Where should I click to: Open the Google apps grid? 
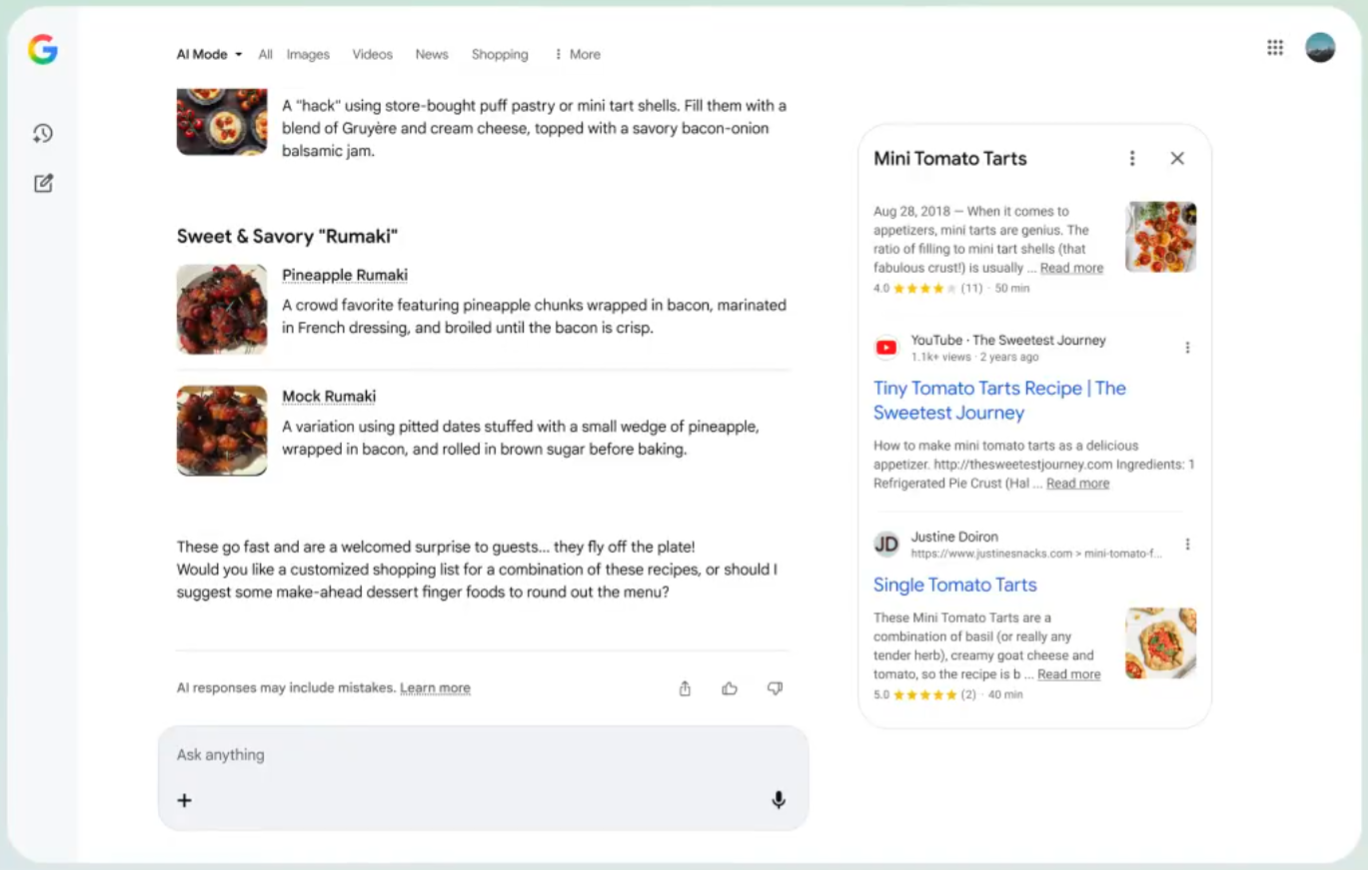point(1275,47)
